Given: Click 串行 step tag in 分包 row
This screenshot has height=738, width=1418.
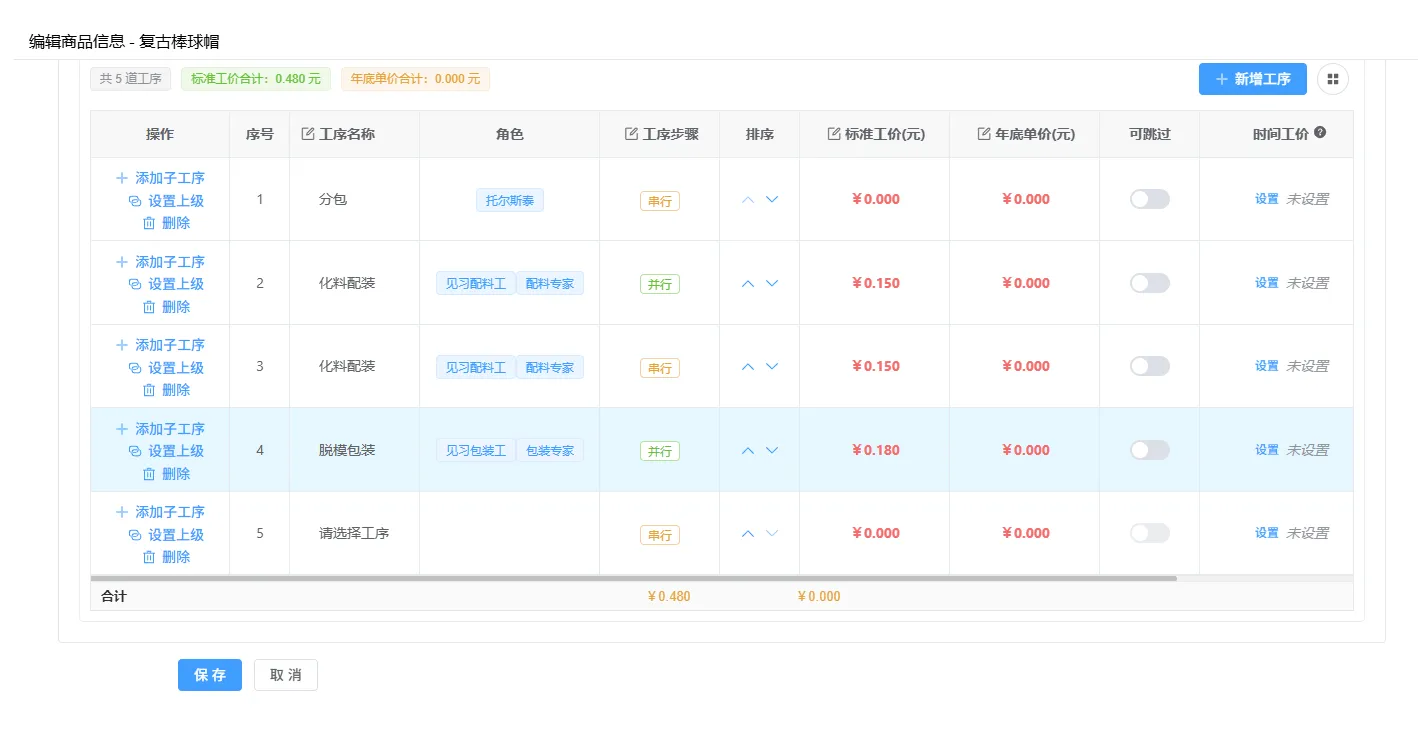Looking at the screenshot, I should 660,201.
